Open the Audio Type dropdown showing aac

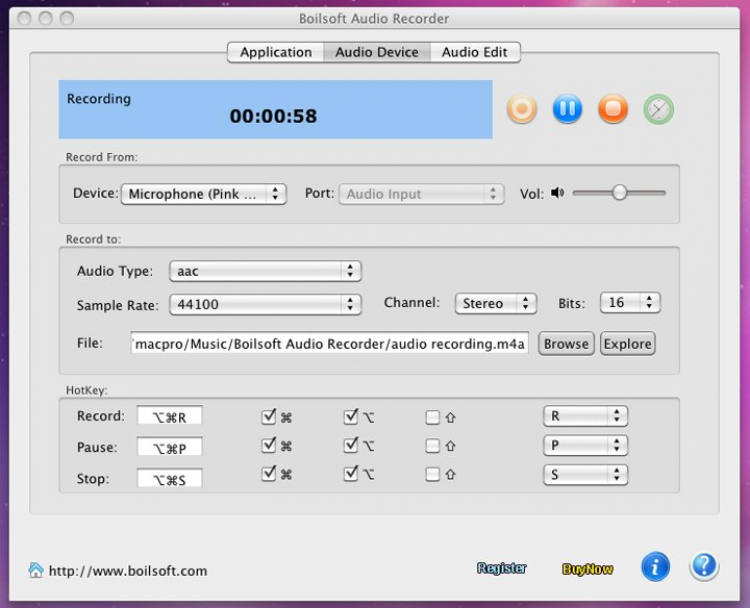pos(265,271)
